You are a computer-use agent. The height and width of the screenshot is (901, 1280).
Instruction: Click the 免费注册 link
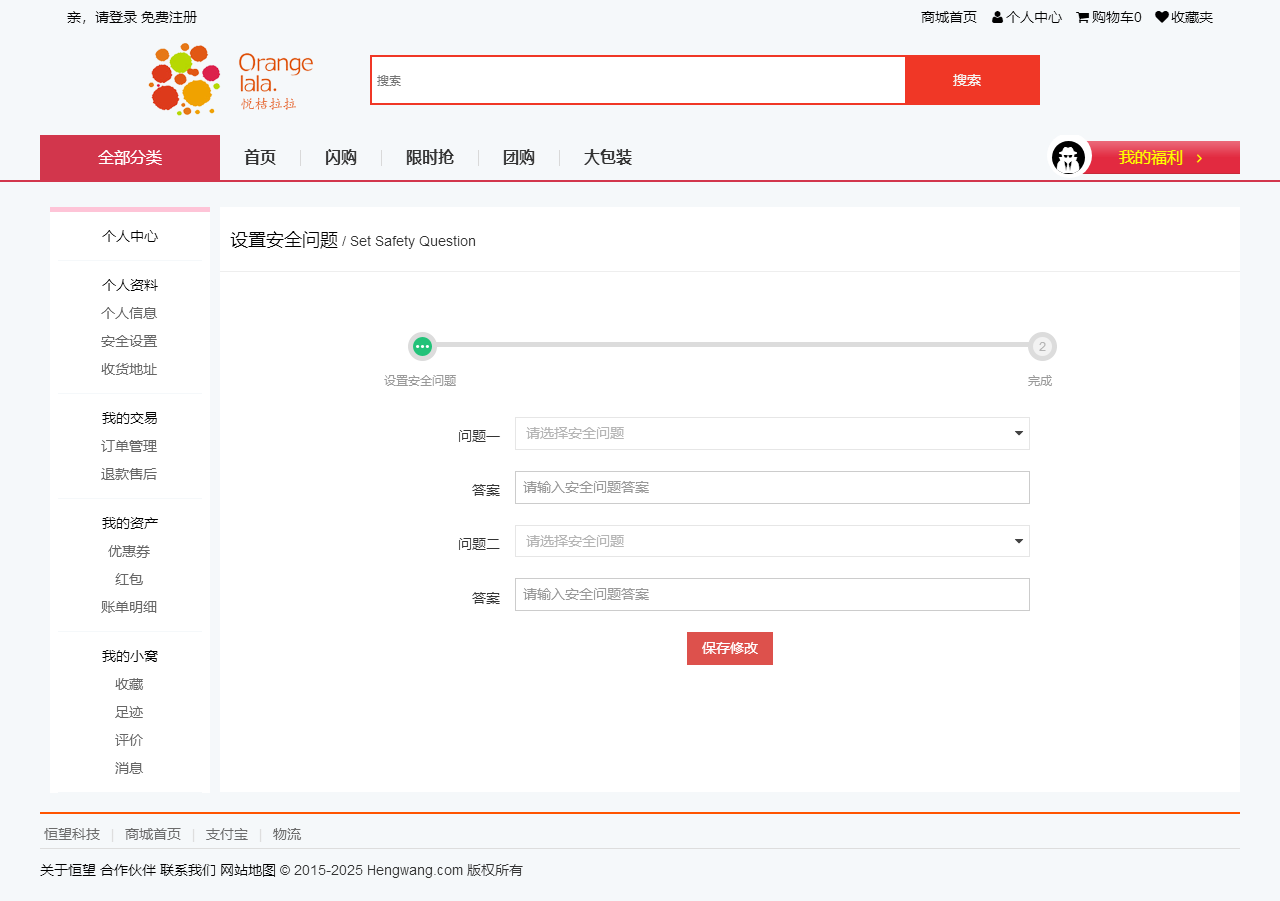[x=169, y=17]
